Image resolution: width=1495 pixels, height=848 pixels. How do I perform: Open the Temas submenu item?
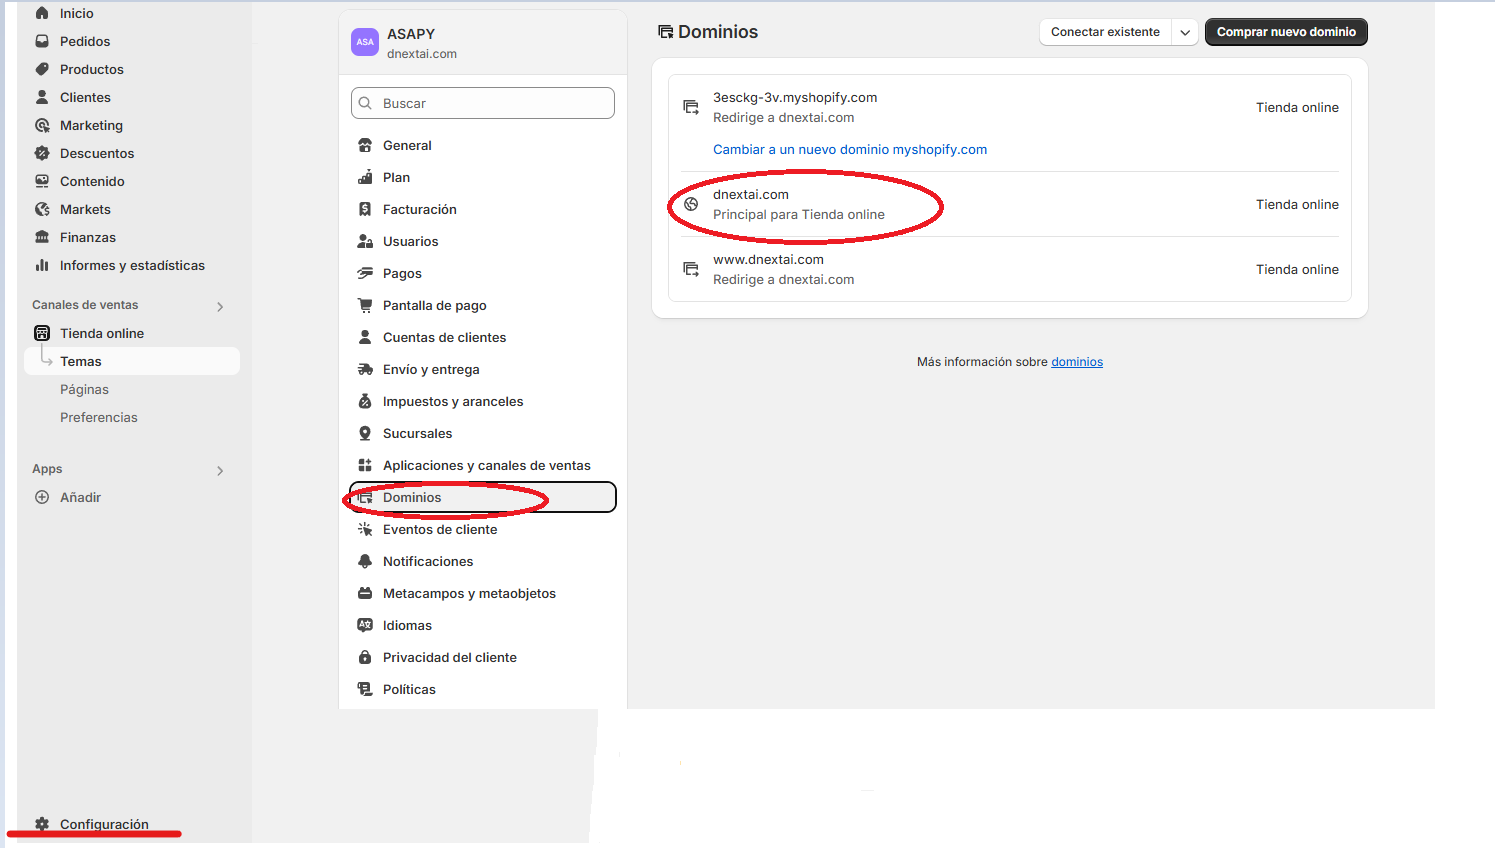point(132,361)
